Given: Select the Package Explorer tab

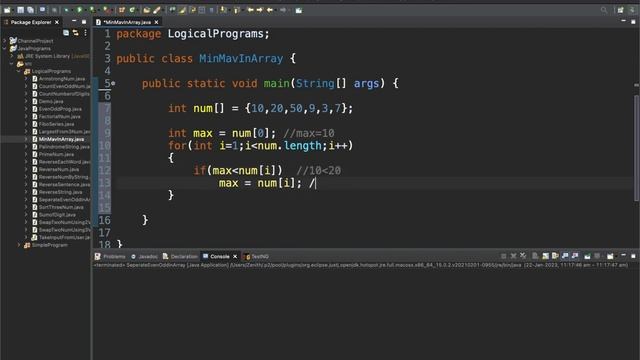Looking at the screenshot, I should (x=31, y=22).
